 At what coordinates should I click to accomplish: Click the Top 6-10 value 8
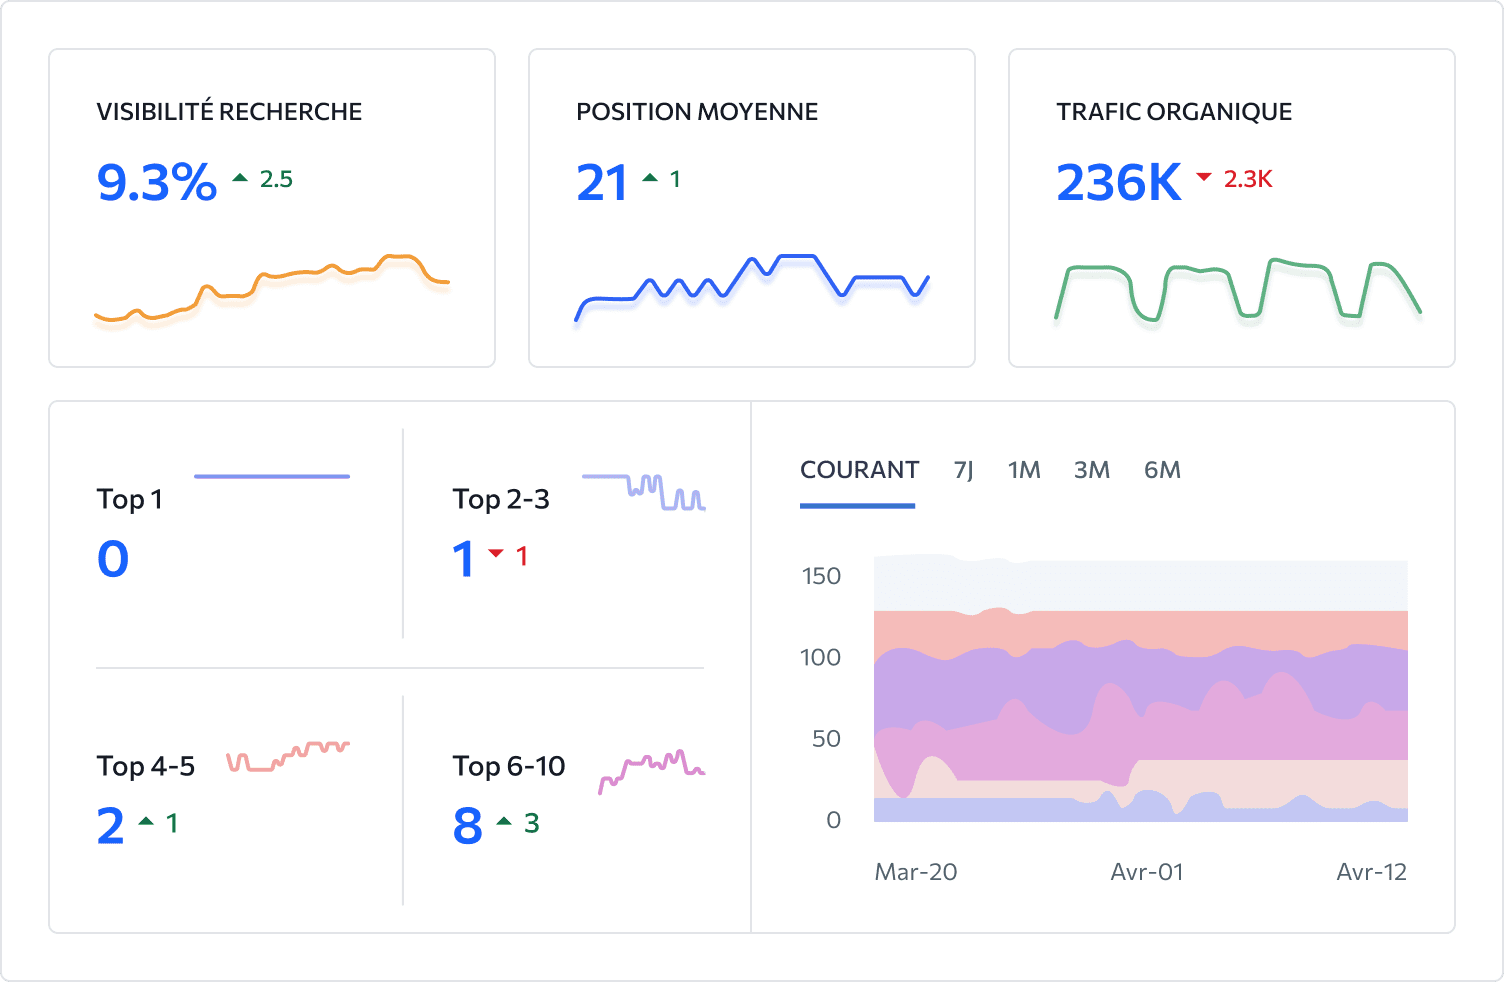click(x=468, y=826)
